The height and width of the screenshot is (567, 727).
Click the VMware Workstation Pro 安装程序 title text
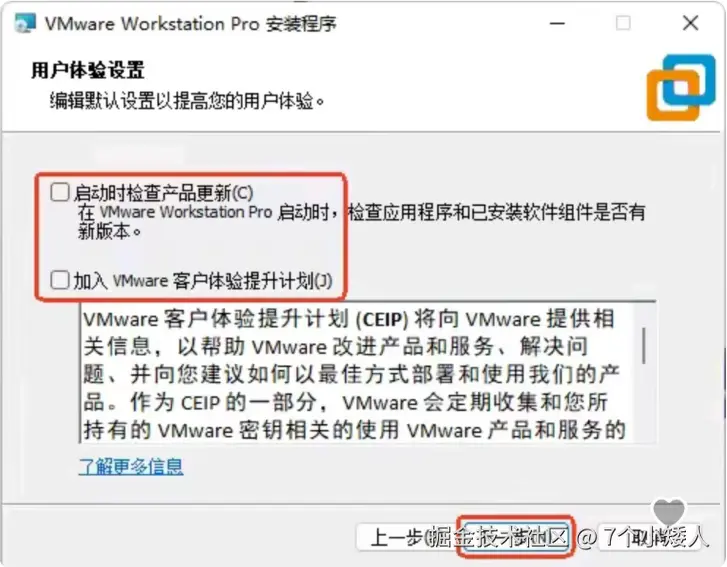[191, 23]
